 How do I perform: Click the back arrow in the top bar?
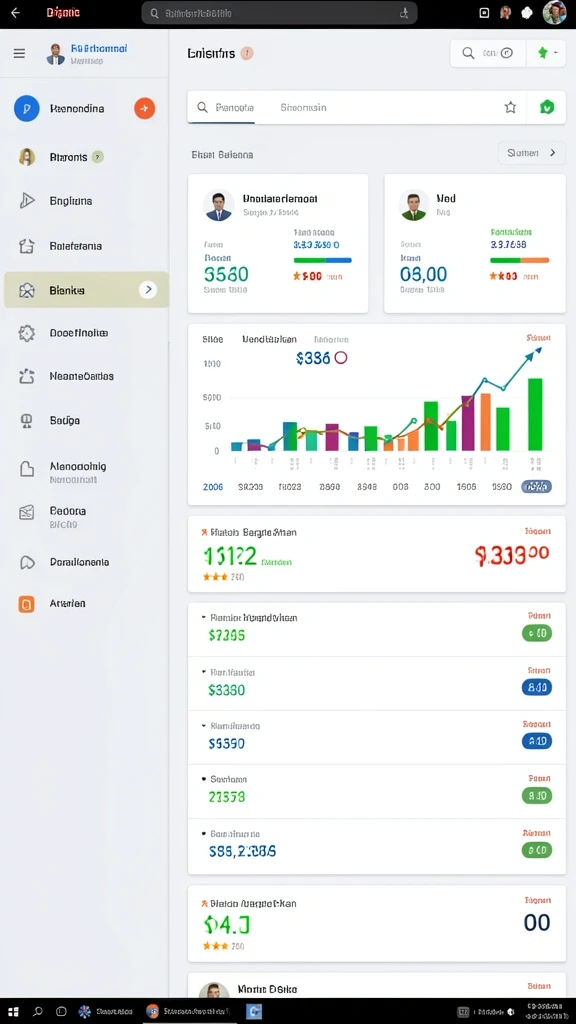(x=15, y=13)
